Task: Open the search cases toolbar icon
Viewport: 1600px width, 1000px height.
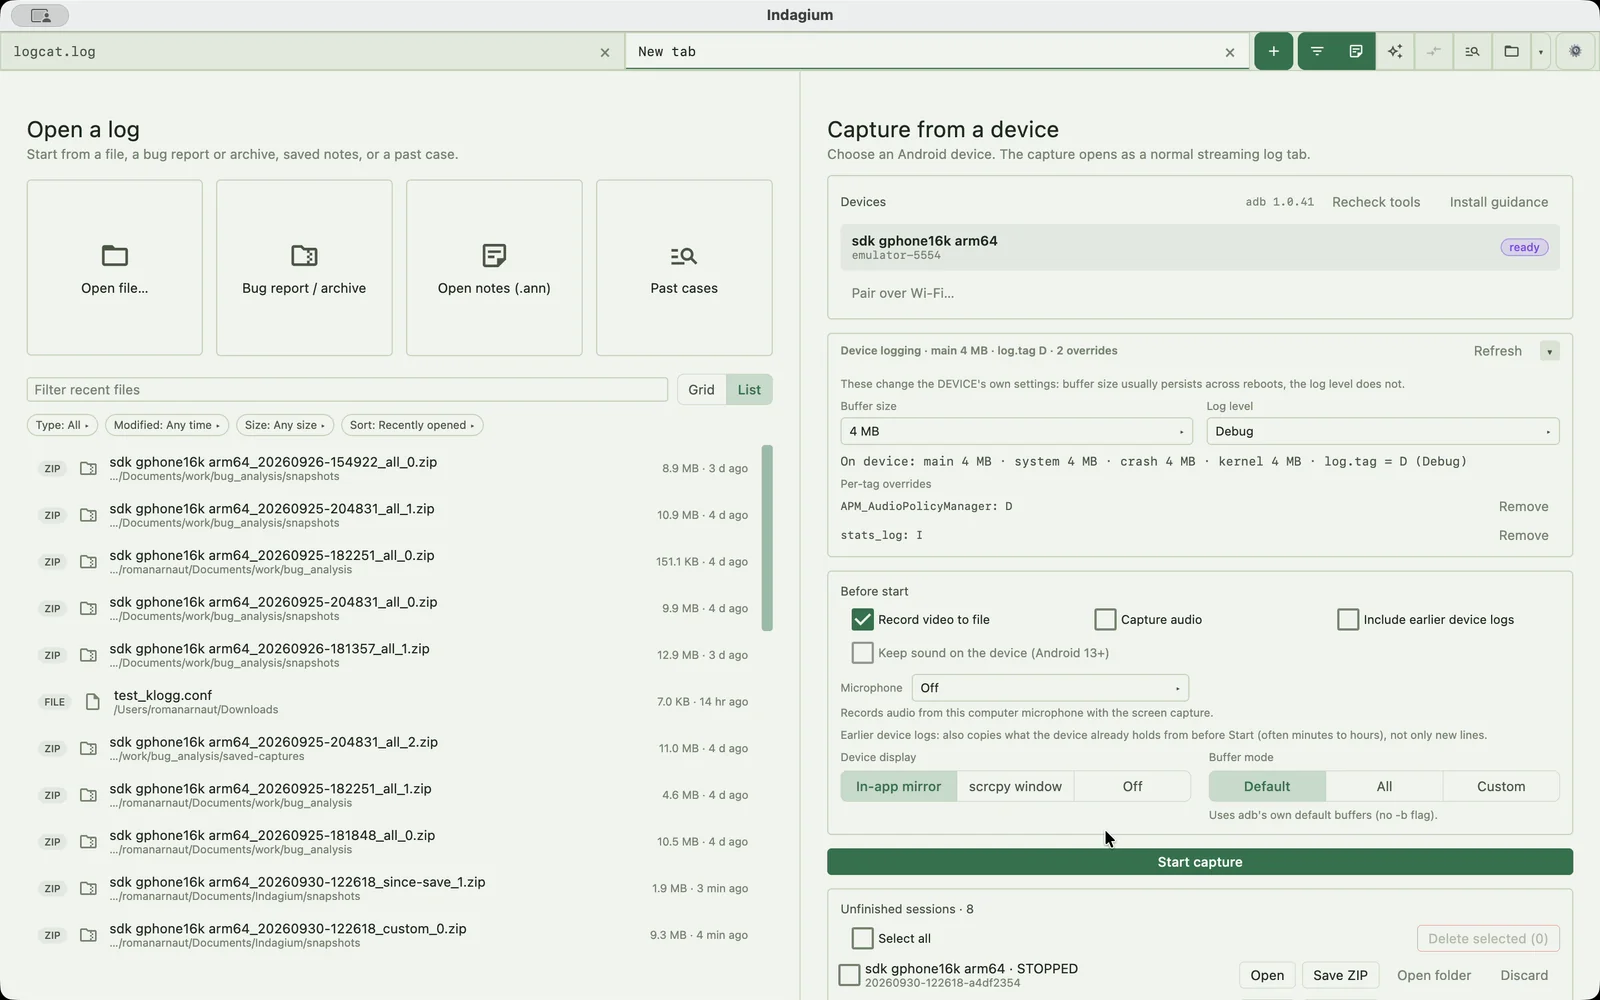Action: [1472, 51]
